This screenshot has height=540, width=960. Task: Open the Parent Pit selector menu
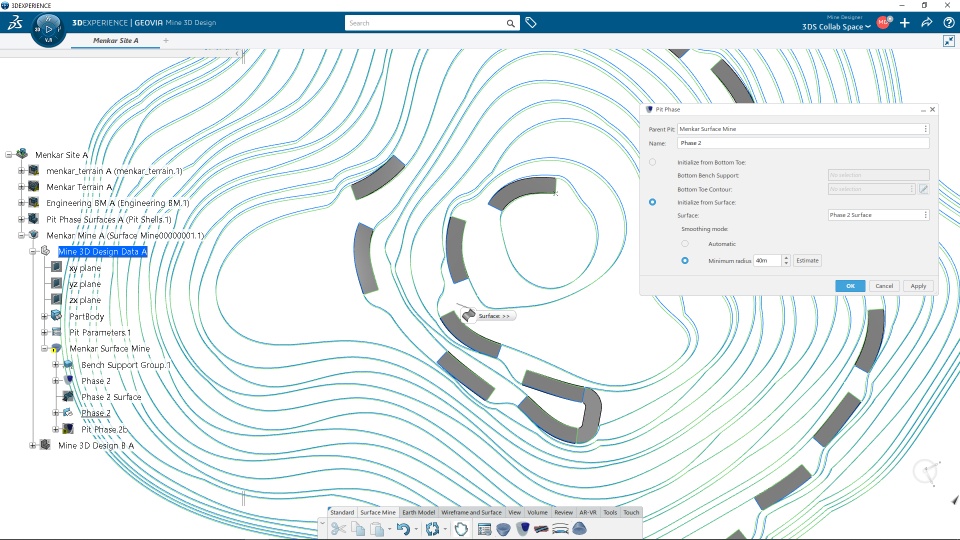click(x=925, y=129)
